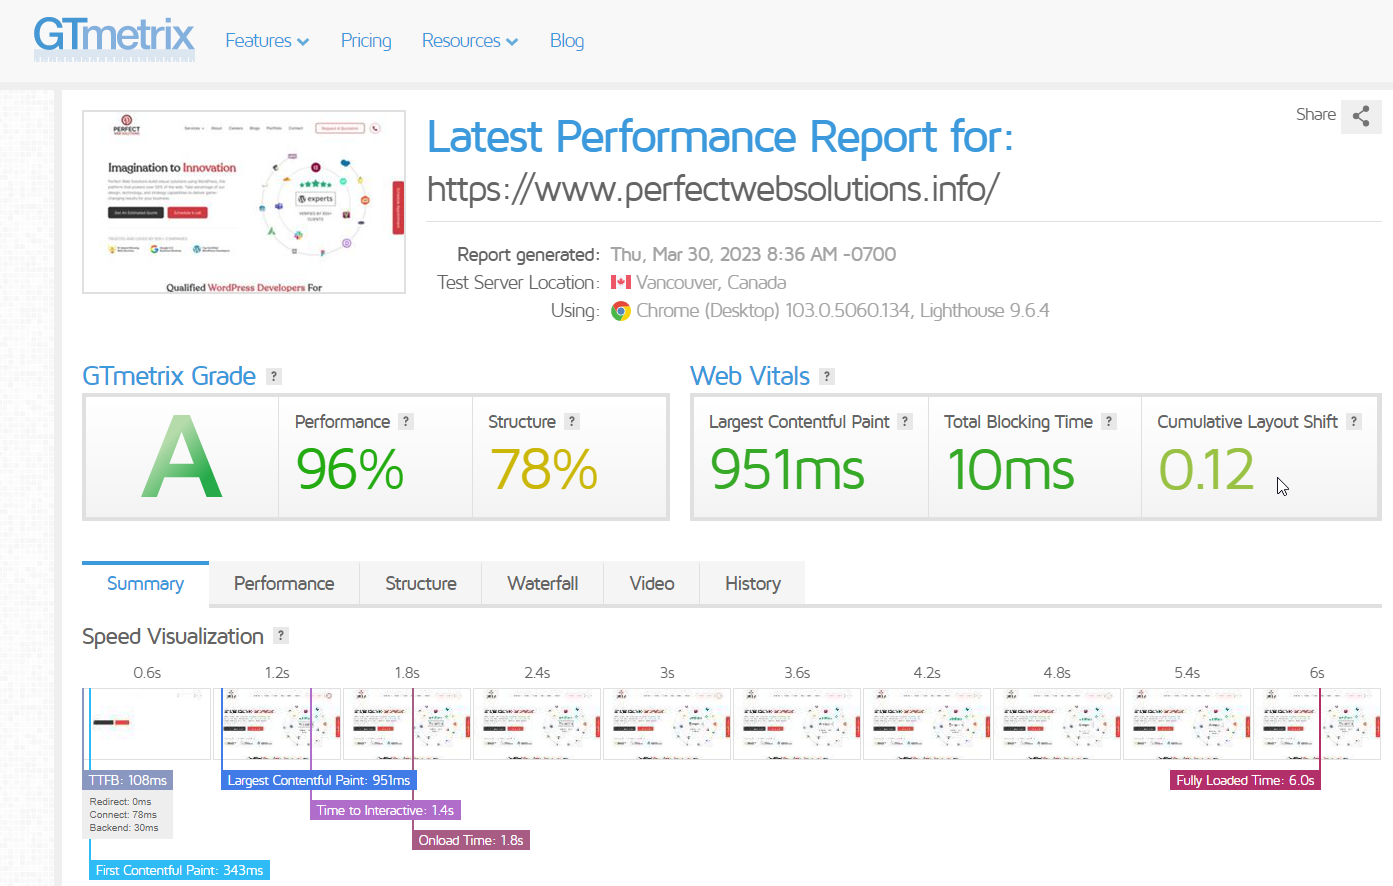Click the 5.4s filmstrip frame

(1187, 724)
